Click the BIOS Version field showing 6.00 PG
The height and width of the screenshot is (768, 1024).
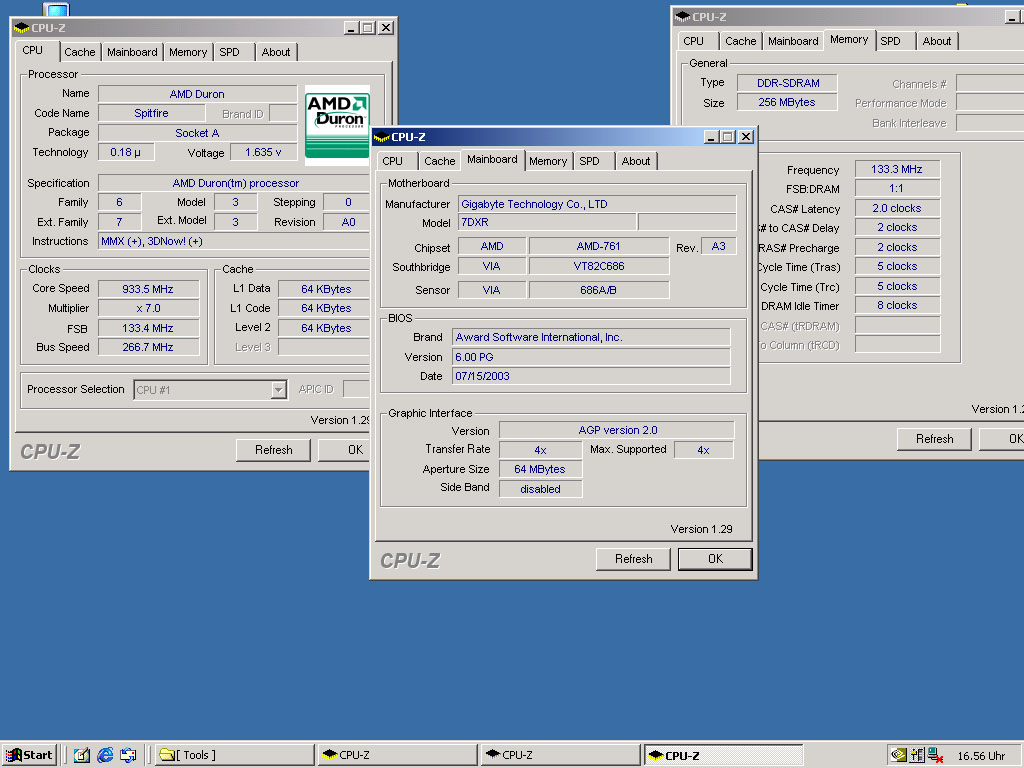point(590,357)
